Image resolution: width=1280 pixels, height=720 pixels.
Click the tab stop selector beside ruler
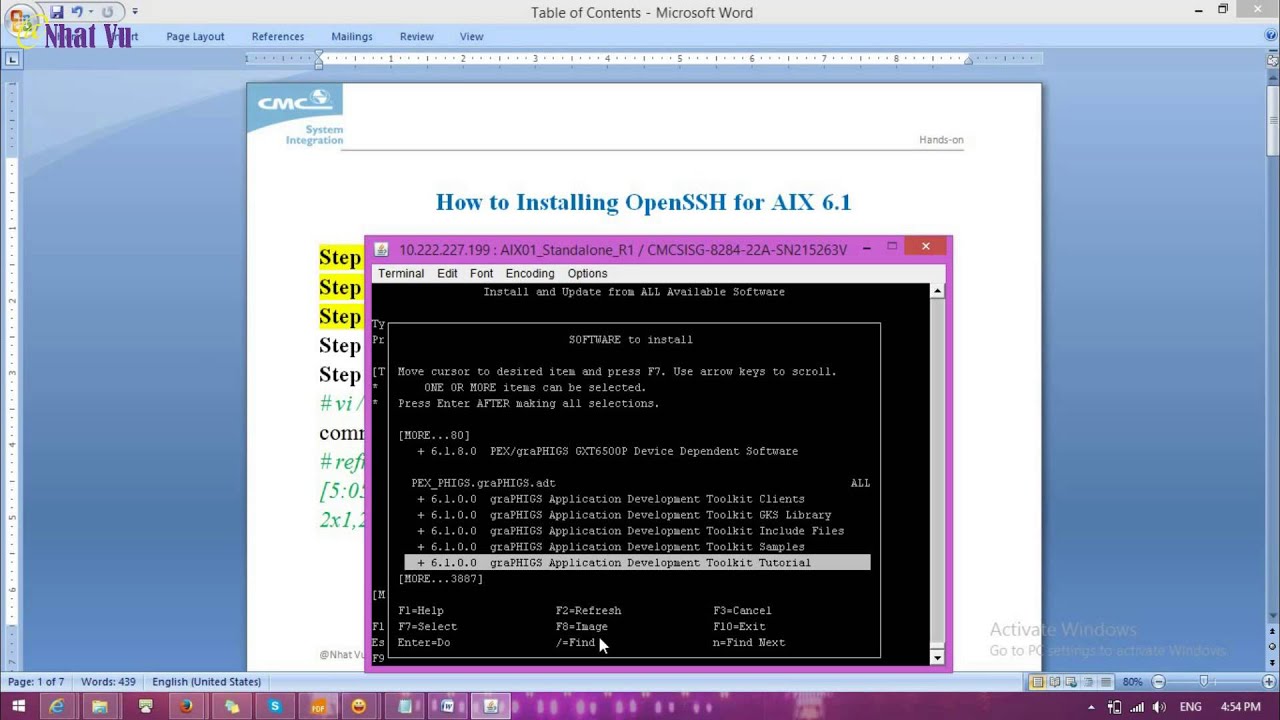[12, 59]
